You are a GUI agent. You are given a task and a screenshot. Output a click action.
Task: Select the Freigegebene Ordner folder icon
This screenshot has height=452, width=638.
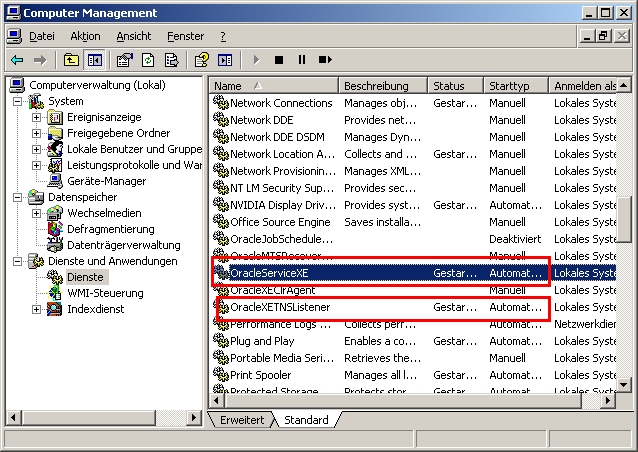[55, 133]
